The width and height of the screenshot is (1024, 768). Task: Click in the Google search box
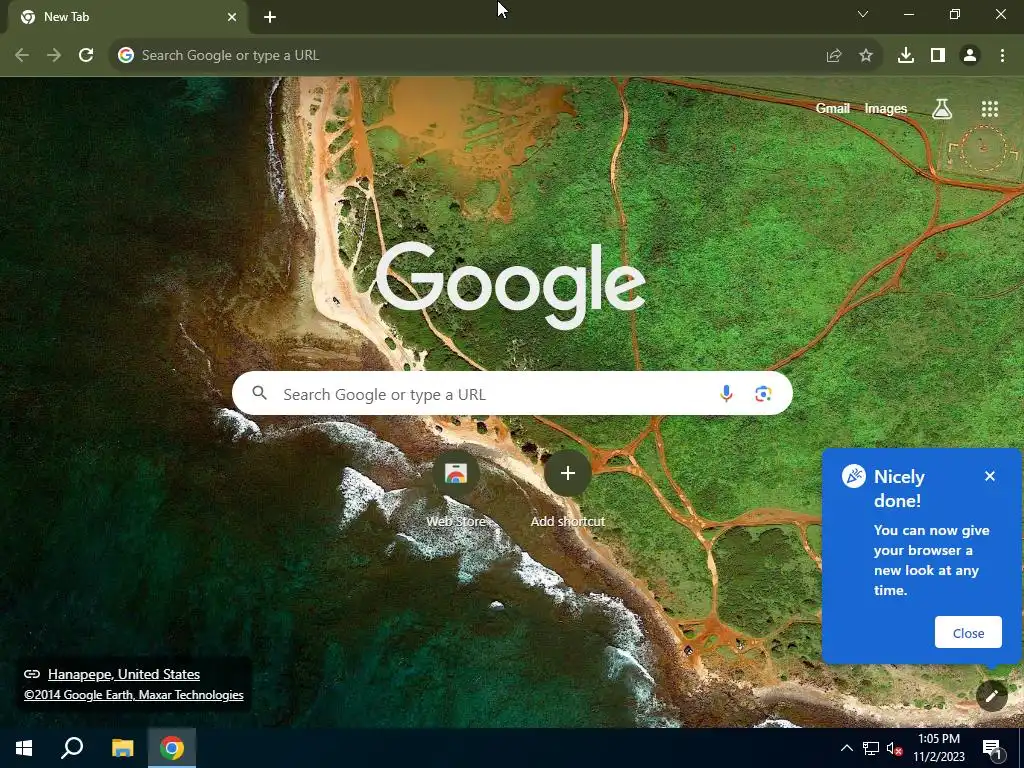pos(512,393)
